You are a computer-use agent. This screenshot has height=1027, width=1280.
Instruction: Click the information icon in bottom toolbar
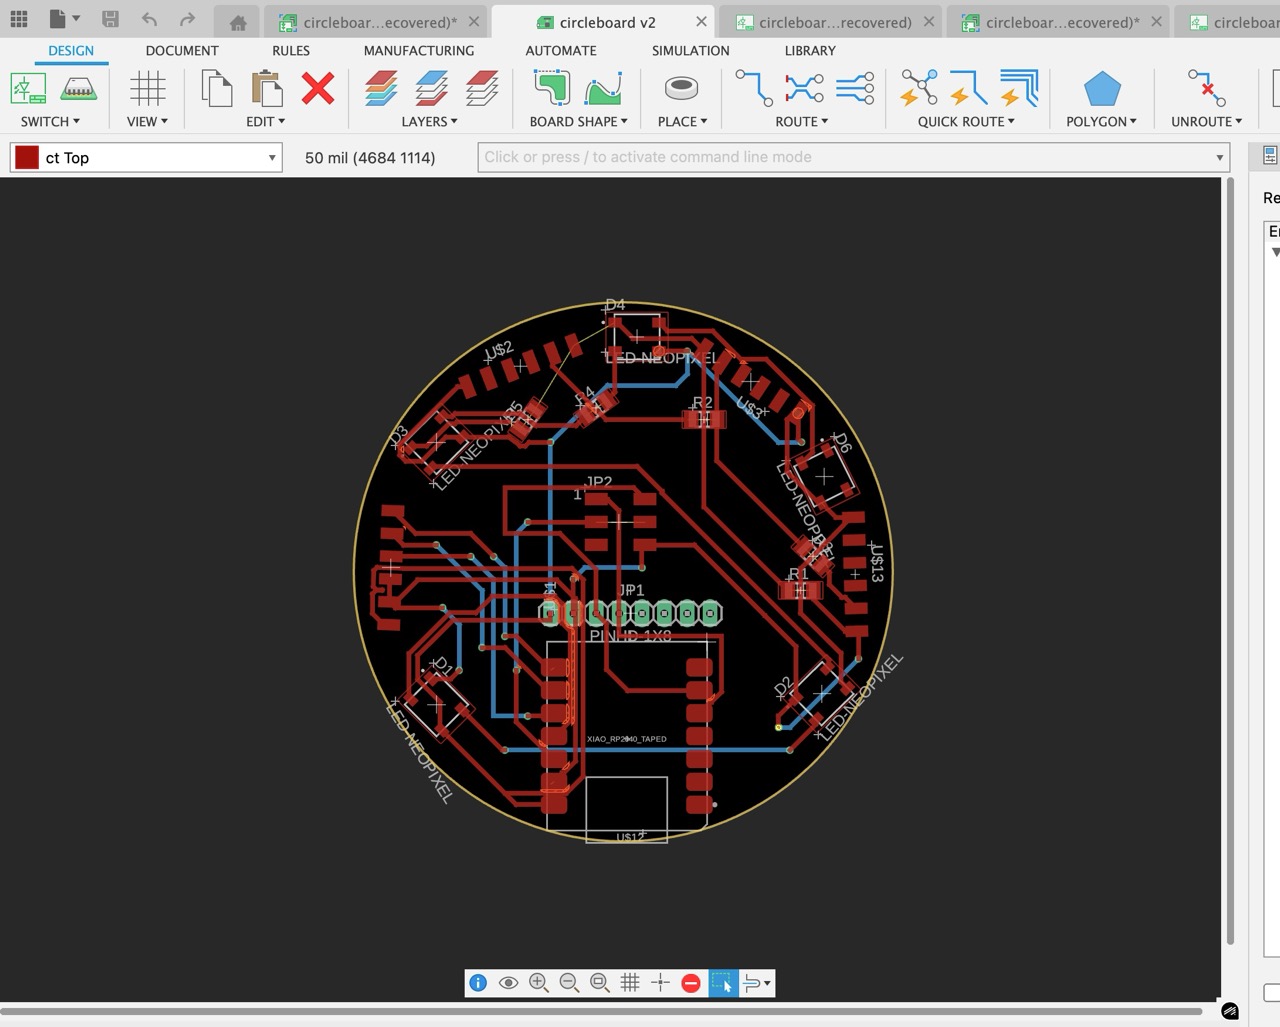[478, 983]
